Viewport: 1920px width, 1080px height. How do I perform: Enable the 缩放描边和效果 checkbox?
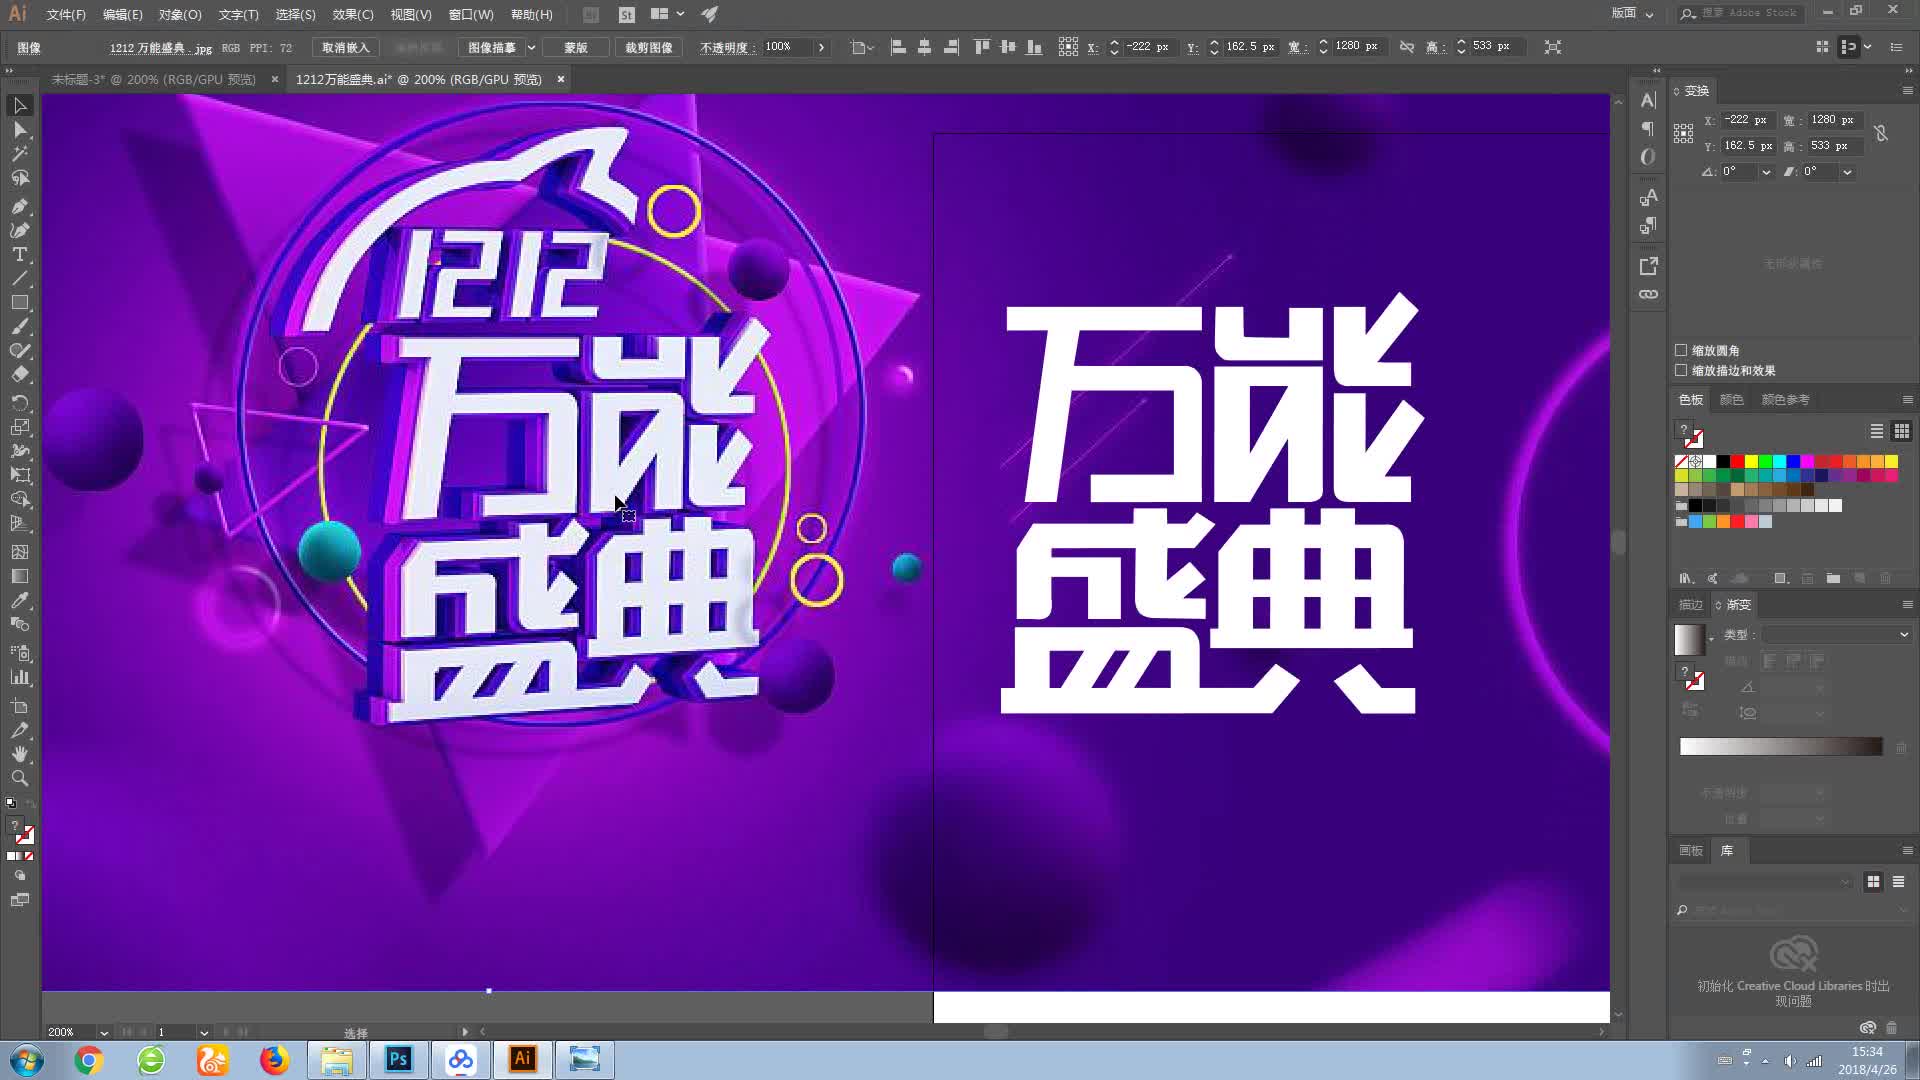[1681, 370]
